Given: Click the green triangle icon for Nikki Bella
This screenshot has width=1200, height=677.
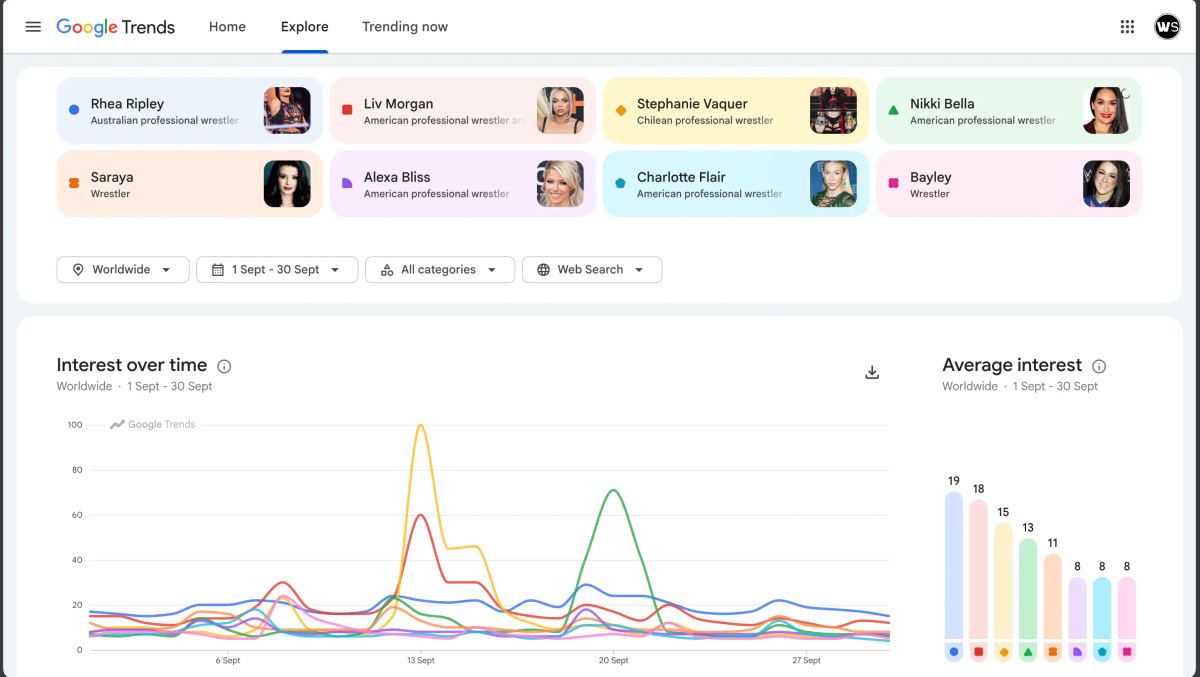Looking at the screenshot, I should 893,110.
